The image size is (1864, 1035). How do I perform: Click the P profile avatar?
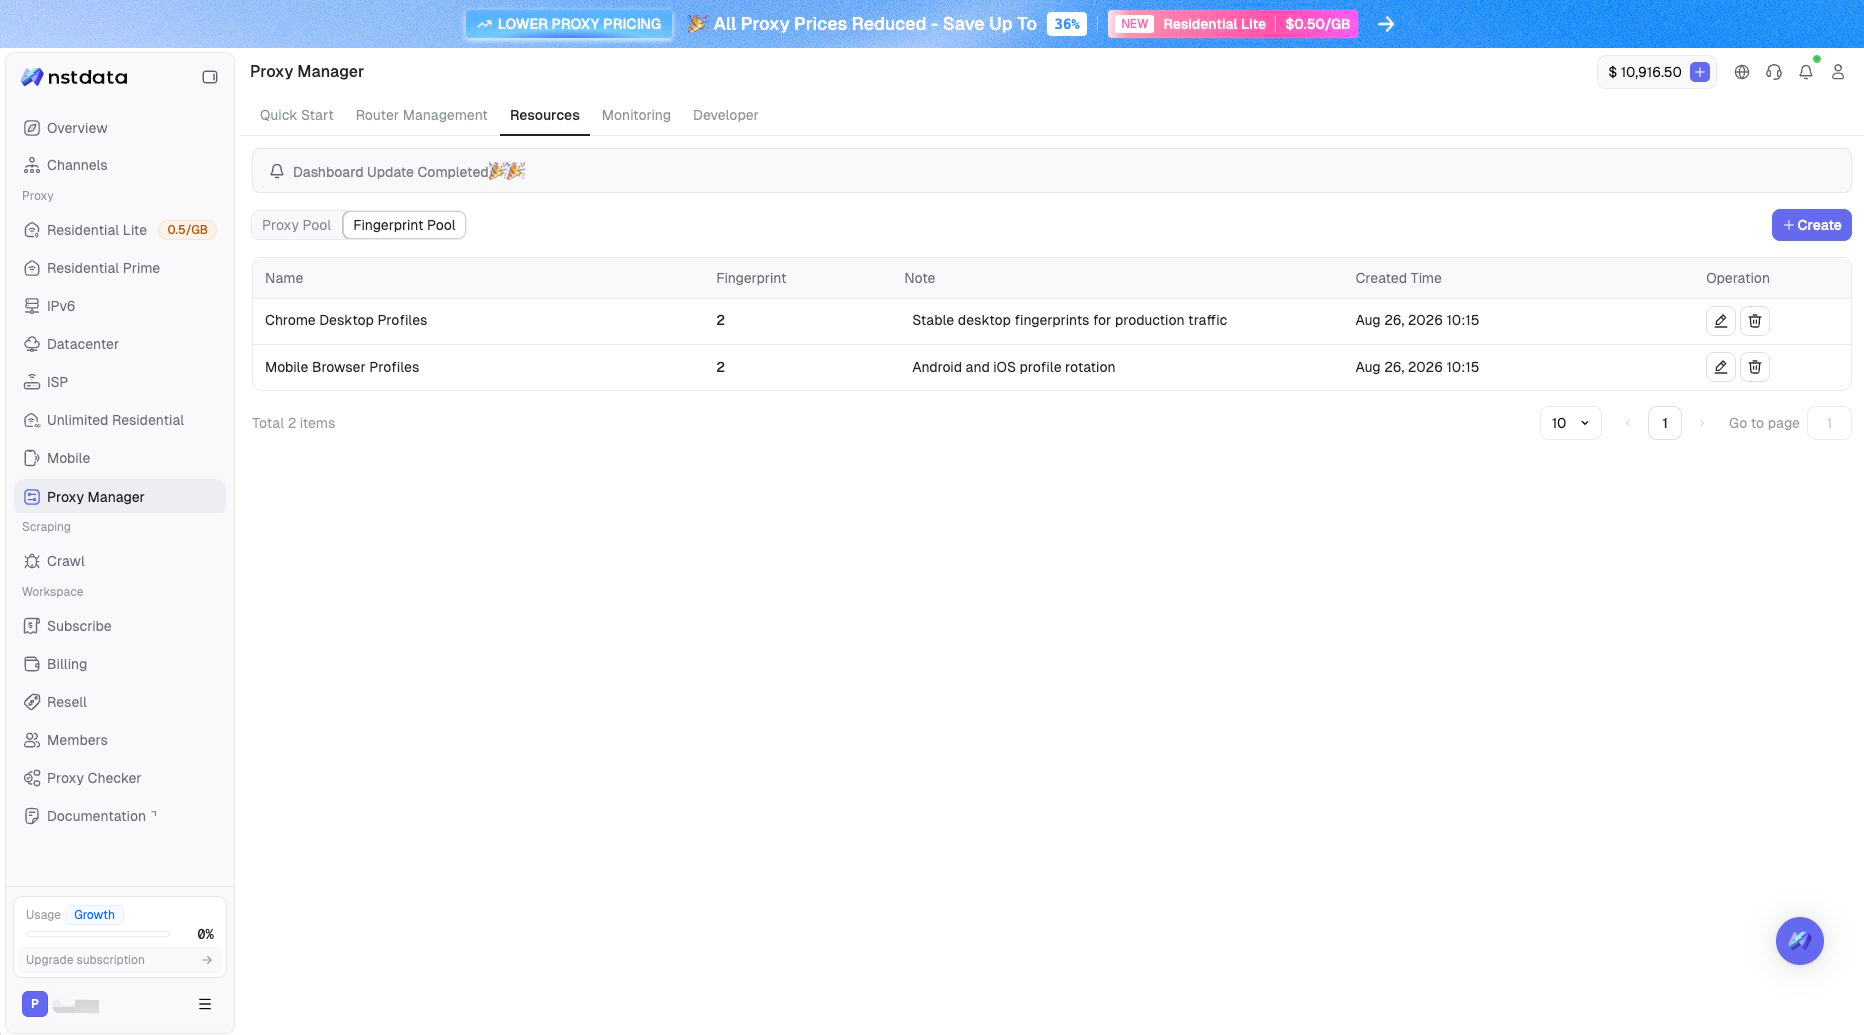(34, 1004)
